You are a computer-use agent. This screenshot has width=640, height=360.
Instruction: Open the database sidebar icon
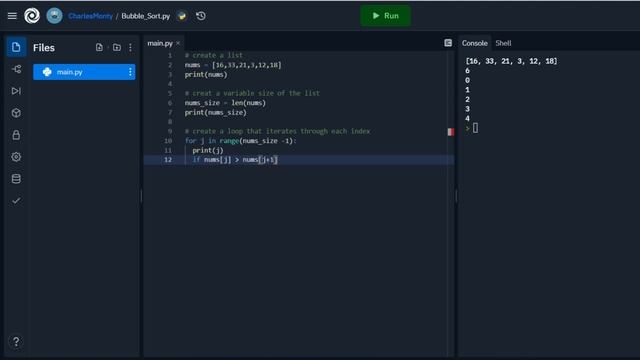pyautogui.click(x=16, y=179)
